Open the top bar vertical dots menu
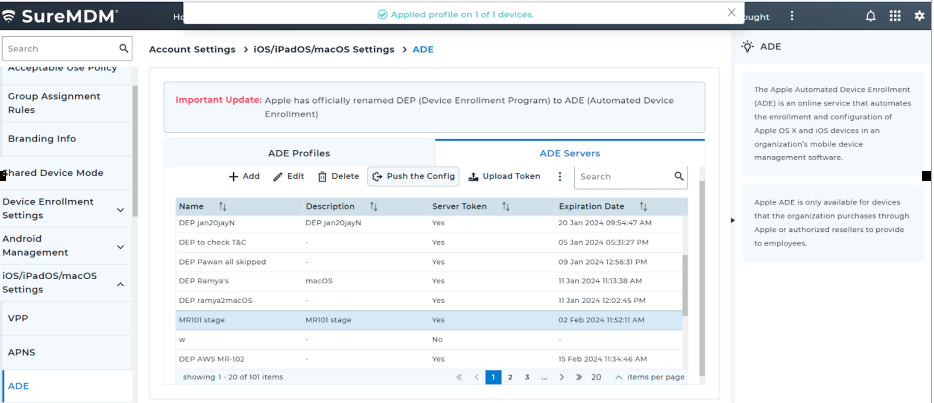 [x=792, y=16]
